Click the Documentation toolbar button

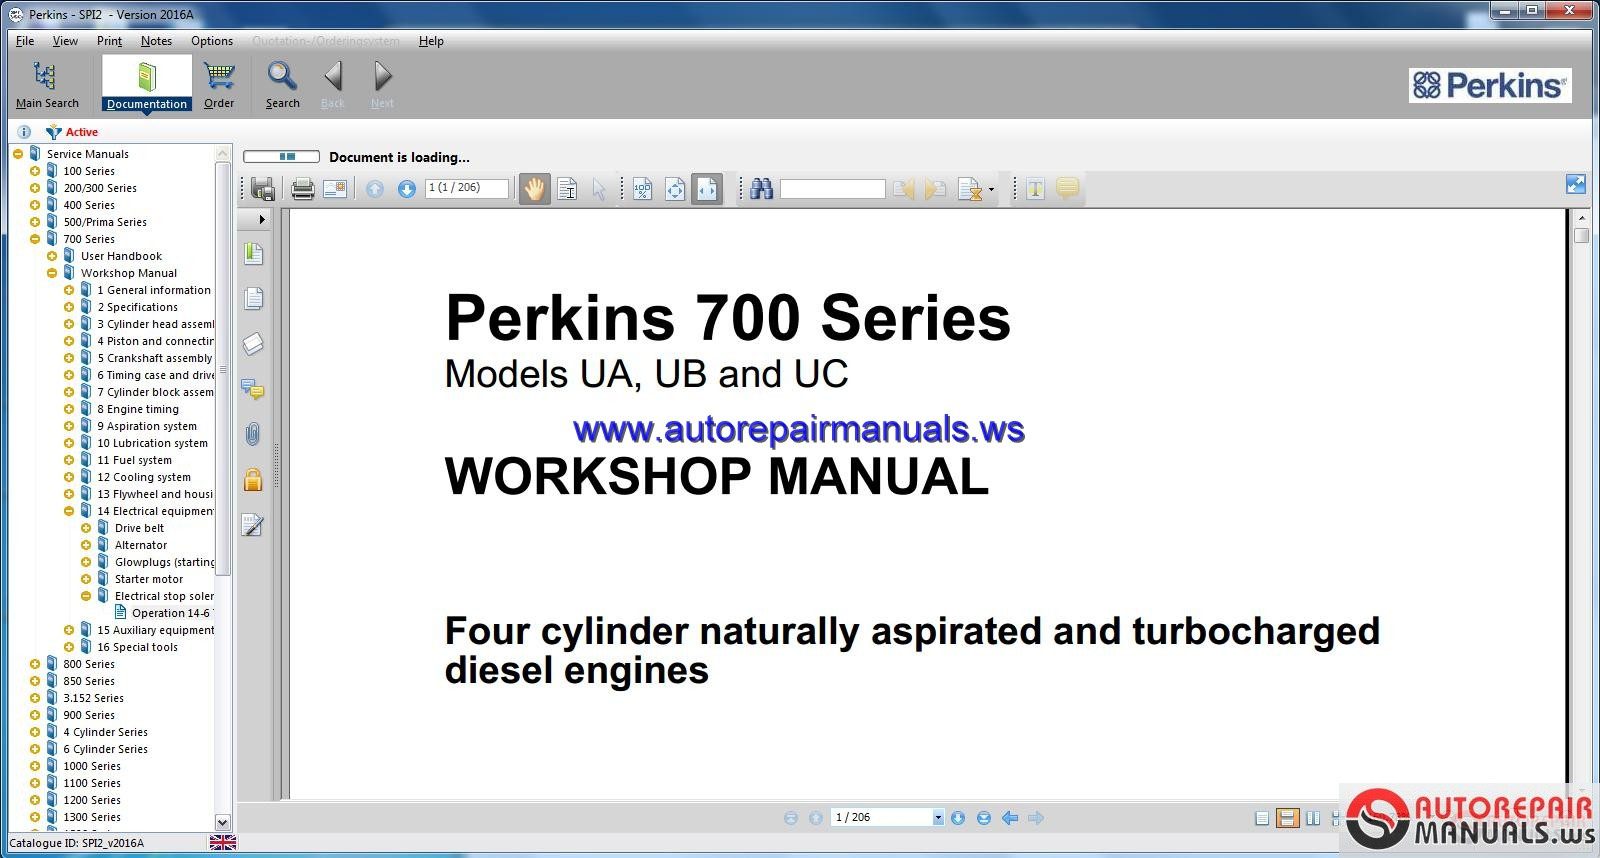147,84
